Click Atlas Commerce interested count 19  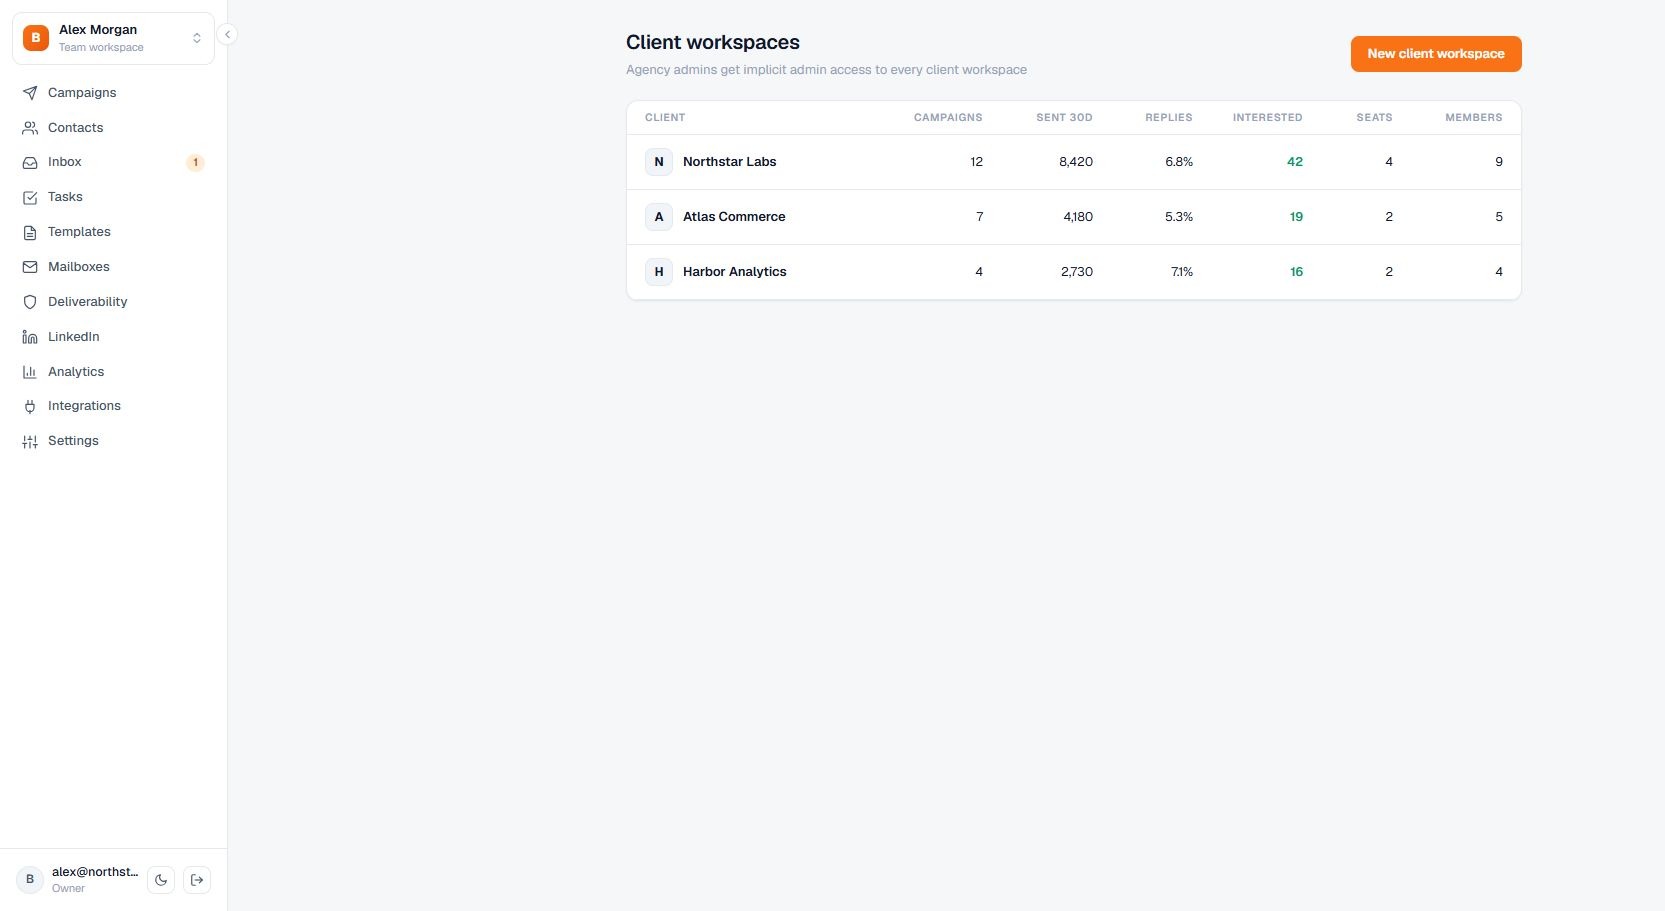click(x=1296, y=217)
